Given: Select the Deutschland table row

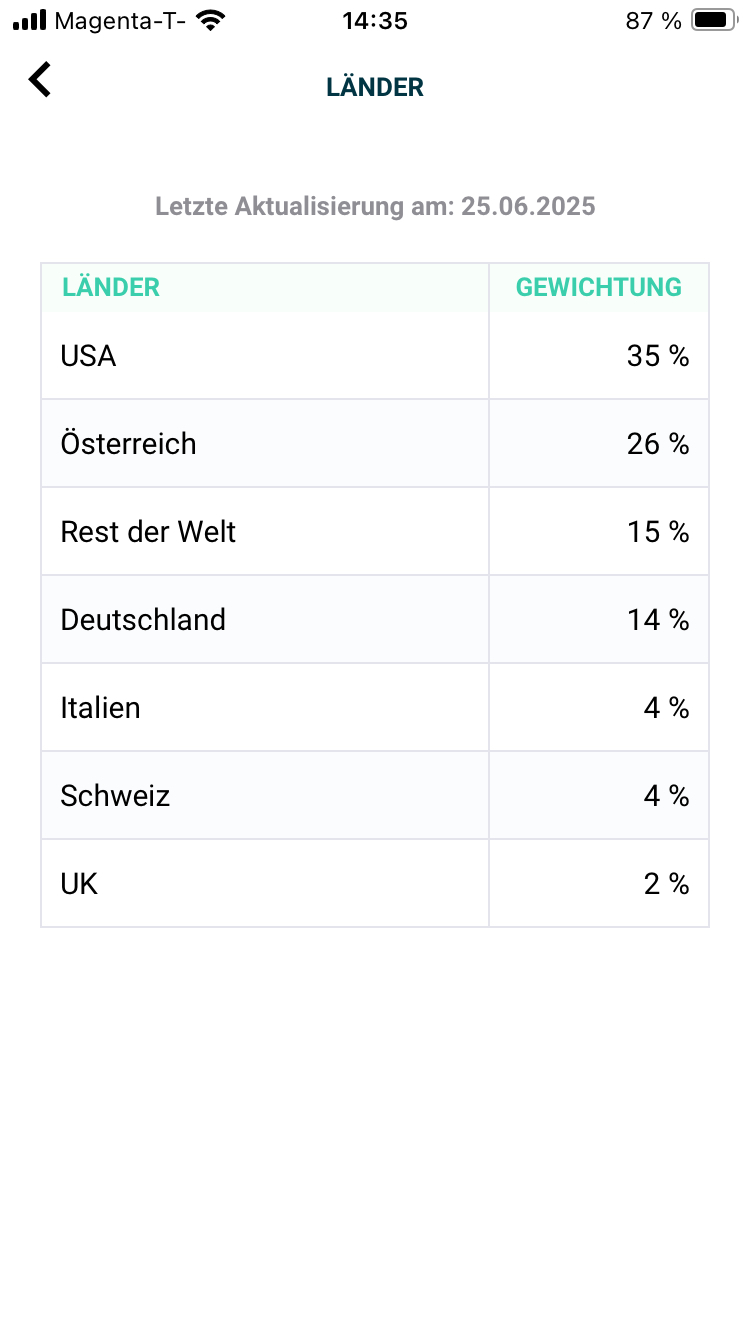Looking at the screenshot, I should 375,619.
